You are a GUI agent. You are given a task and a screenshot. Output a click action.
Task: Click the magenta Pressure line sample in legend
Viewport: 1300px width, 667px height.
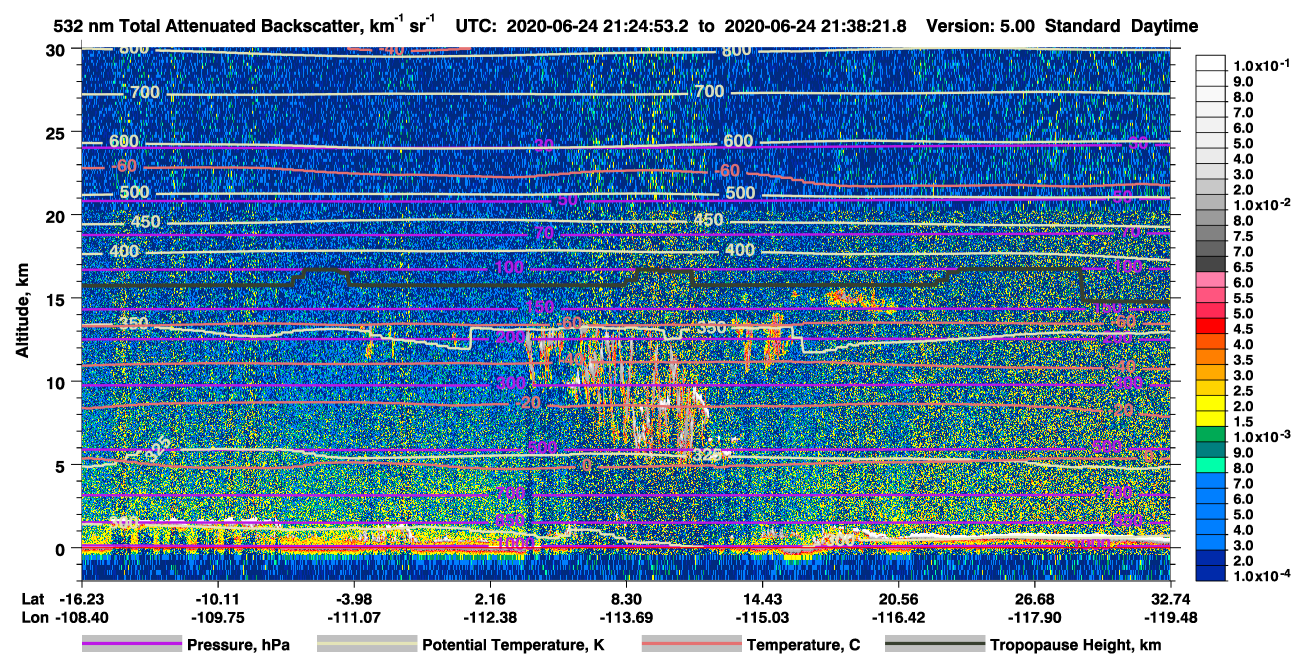pyautogui.click(x=131, y=645)
